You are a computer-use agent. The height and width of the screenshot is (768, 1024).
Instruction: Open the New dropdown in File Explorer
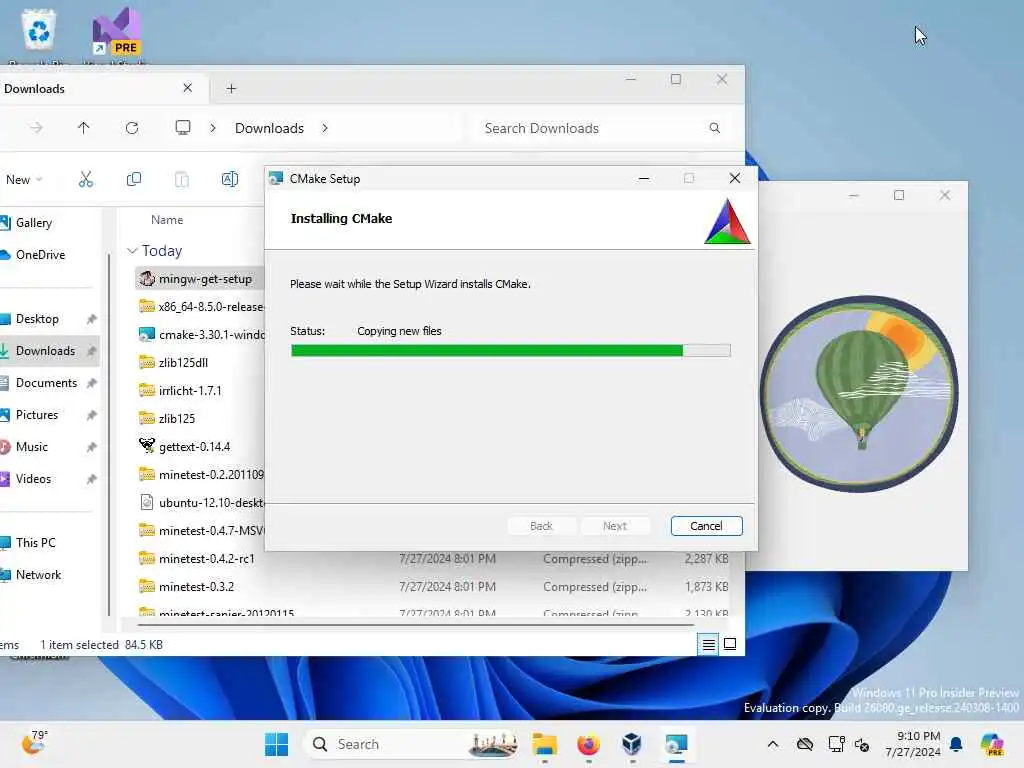click(x=24, y=180)
